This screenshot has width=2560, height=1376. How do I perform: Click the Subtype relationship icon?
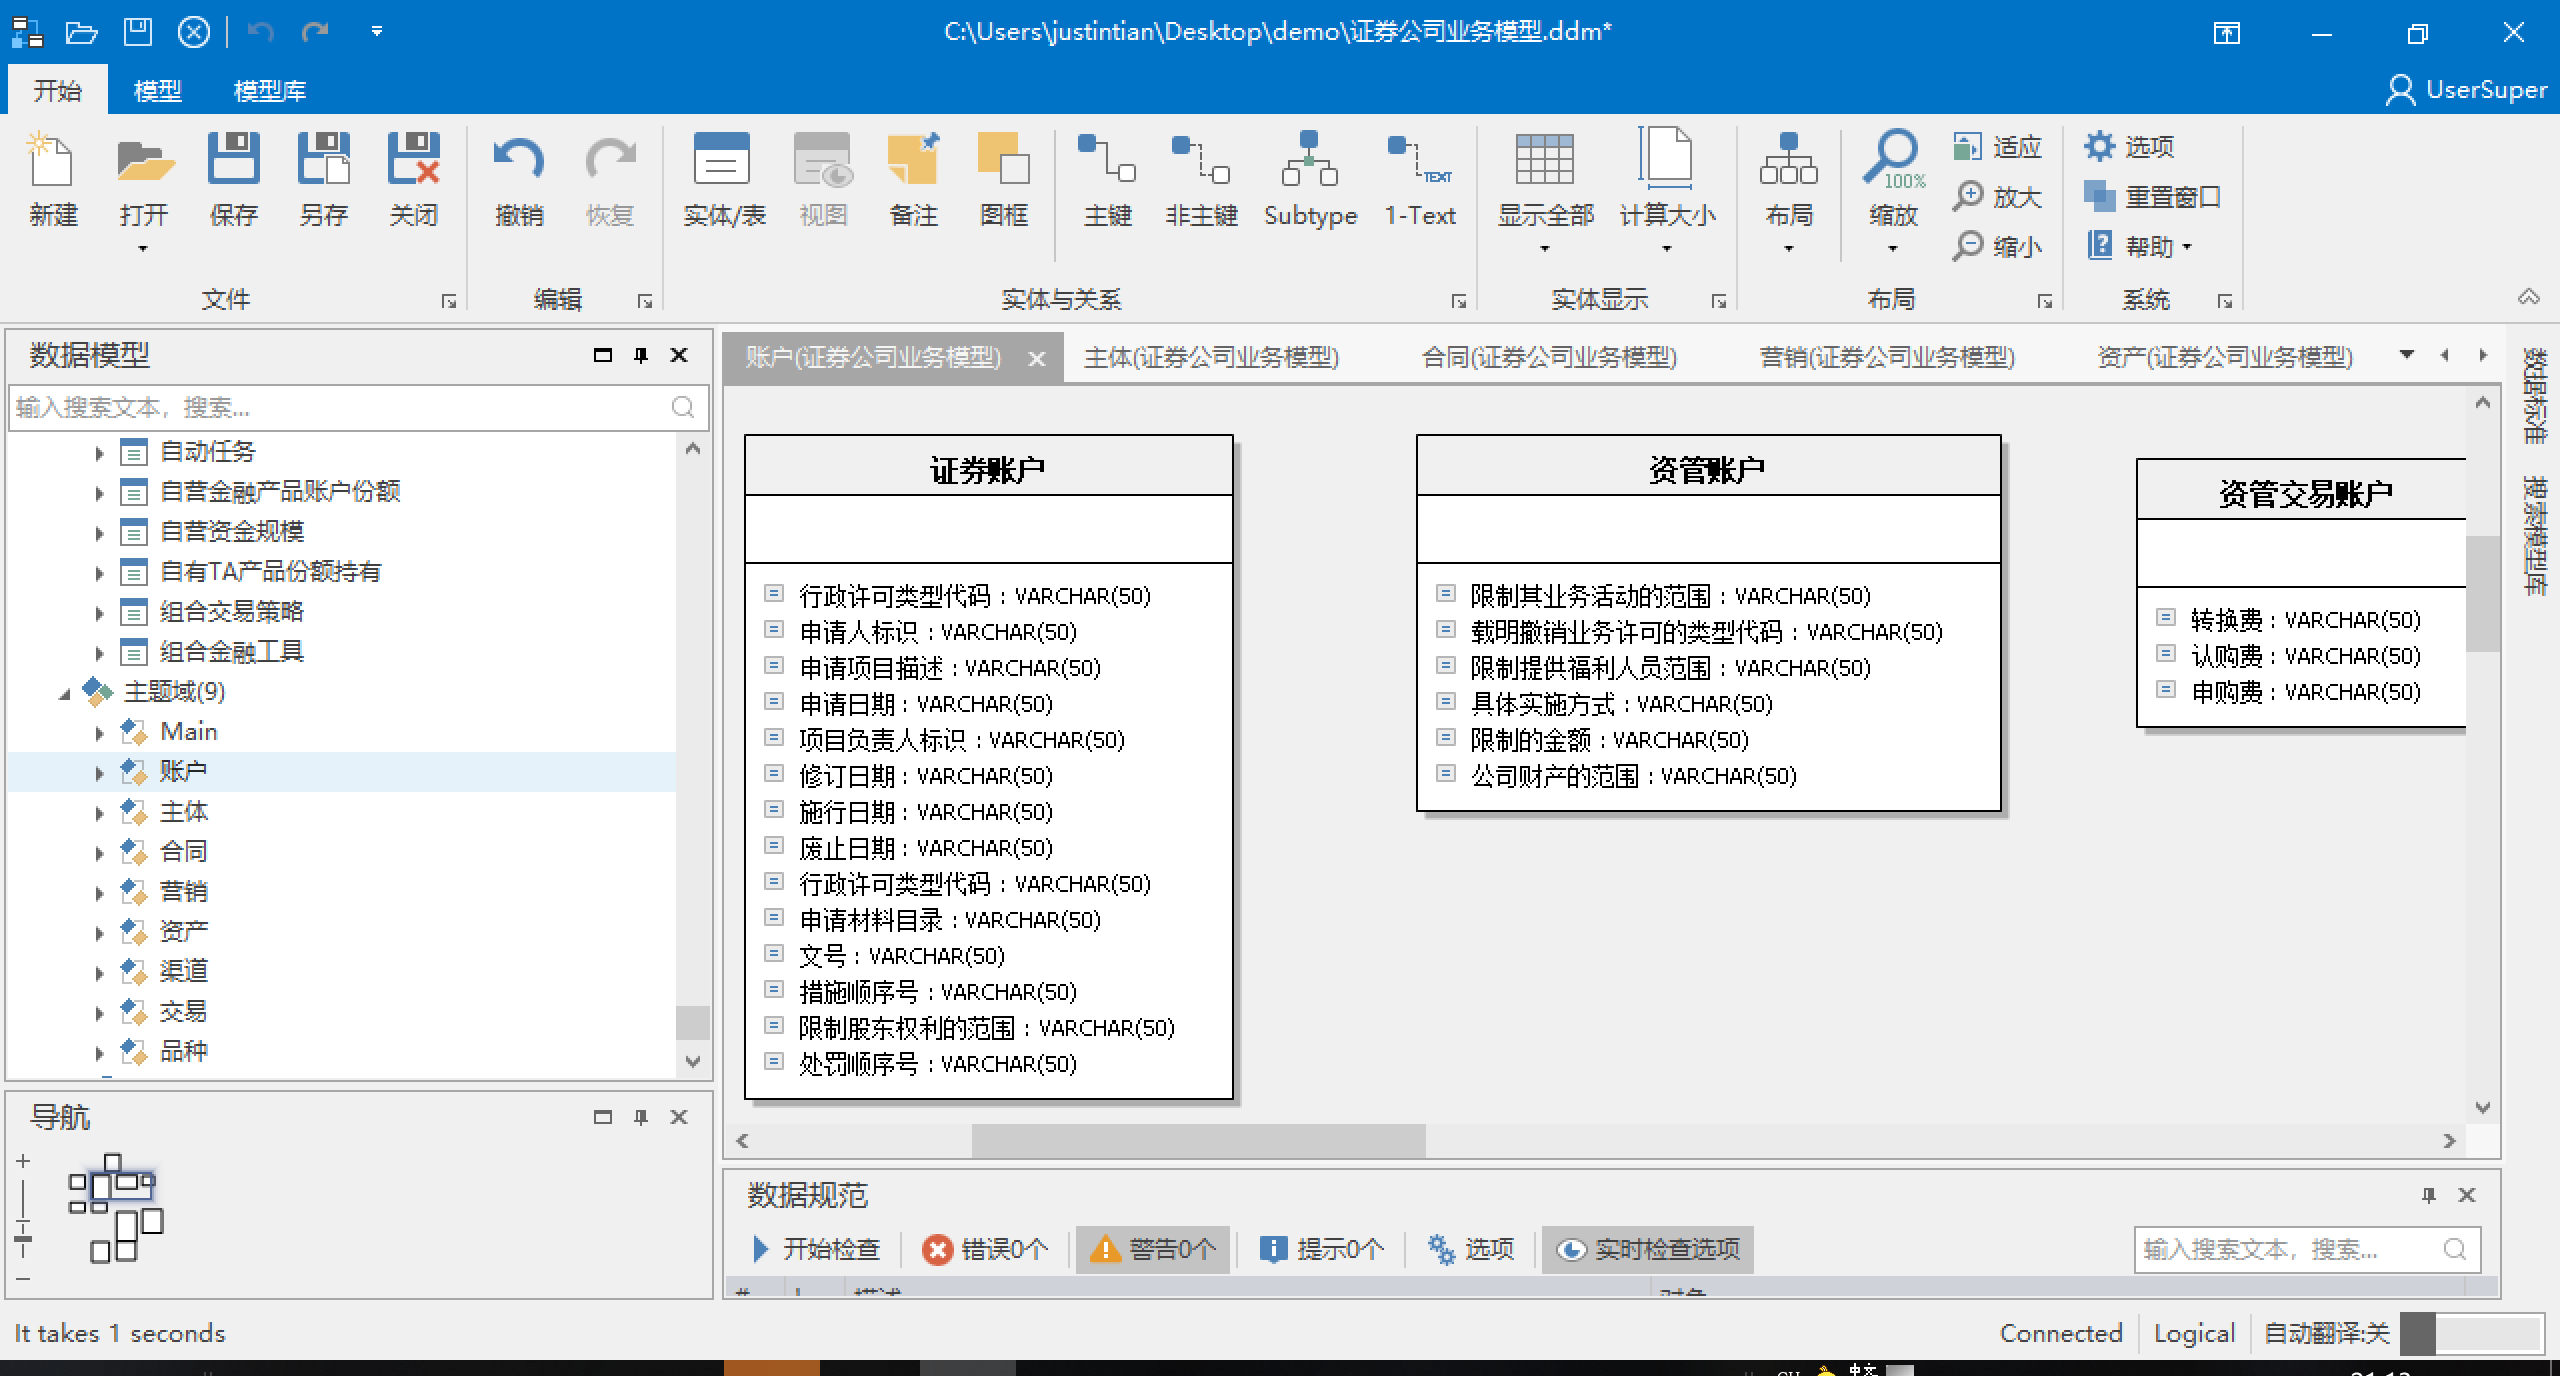[1310, 183]
